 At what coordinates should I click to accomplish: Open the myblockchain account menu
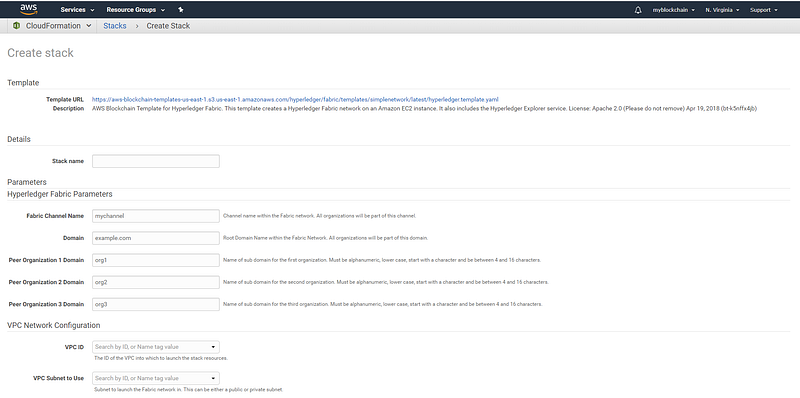point(673,10)
